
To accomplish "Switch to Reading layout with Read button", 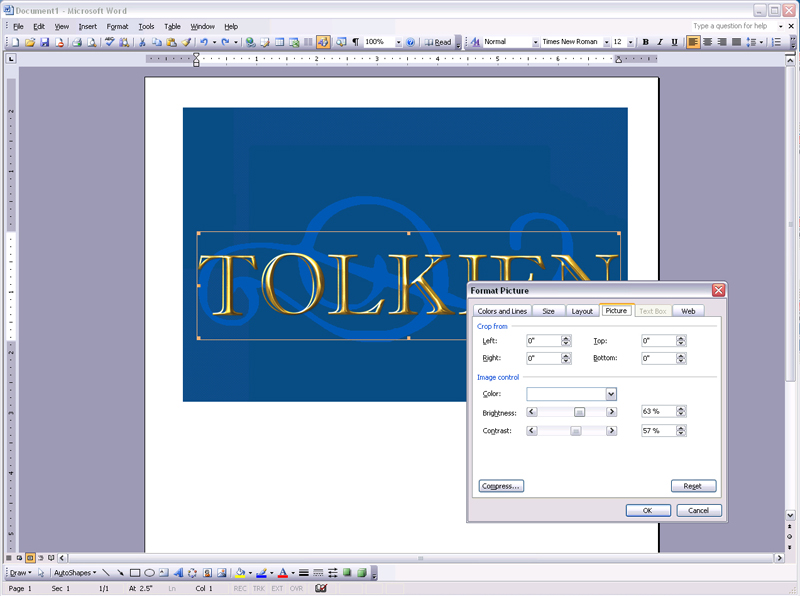I will tap(438, 42).
